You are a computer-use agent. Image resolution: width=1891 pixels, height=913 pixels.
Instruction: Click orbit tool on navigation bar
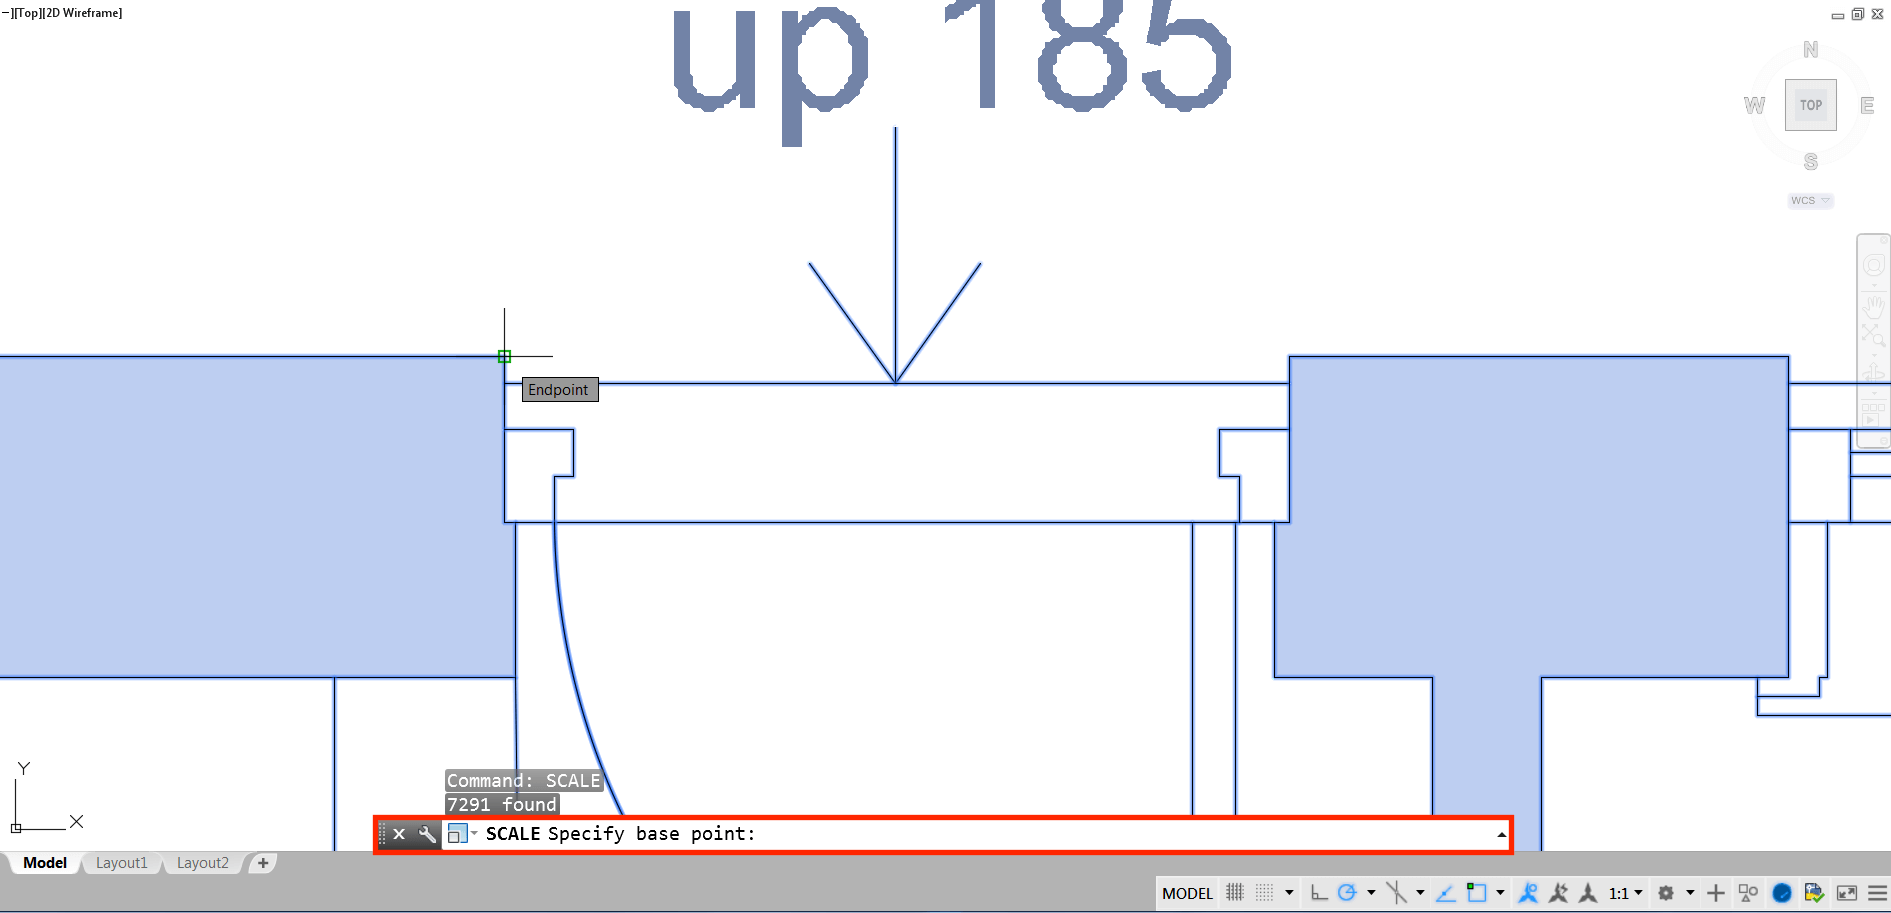(1874, 374)
